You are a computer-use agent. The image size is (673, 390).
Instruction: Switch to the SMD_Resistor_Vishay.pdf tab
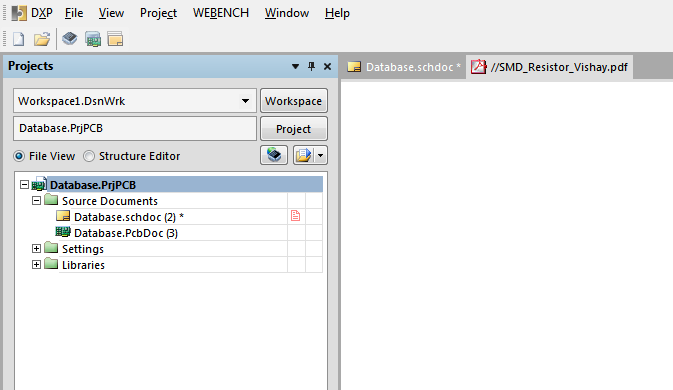549,67
